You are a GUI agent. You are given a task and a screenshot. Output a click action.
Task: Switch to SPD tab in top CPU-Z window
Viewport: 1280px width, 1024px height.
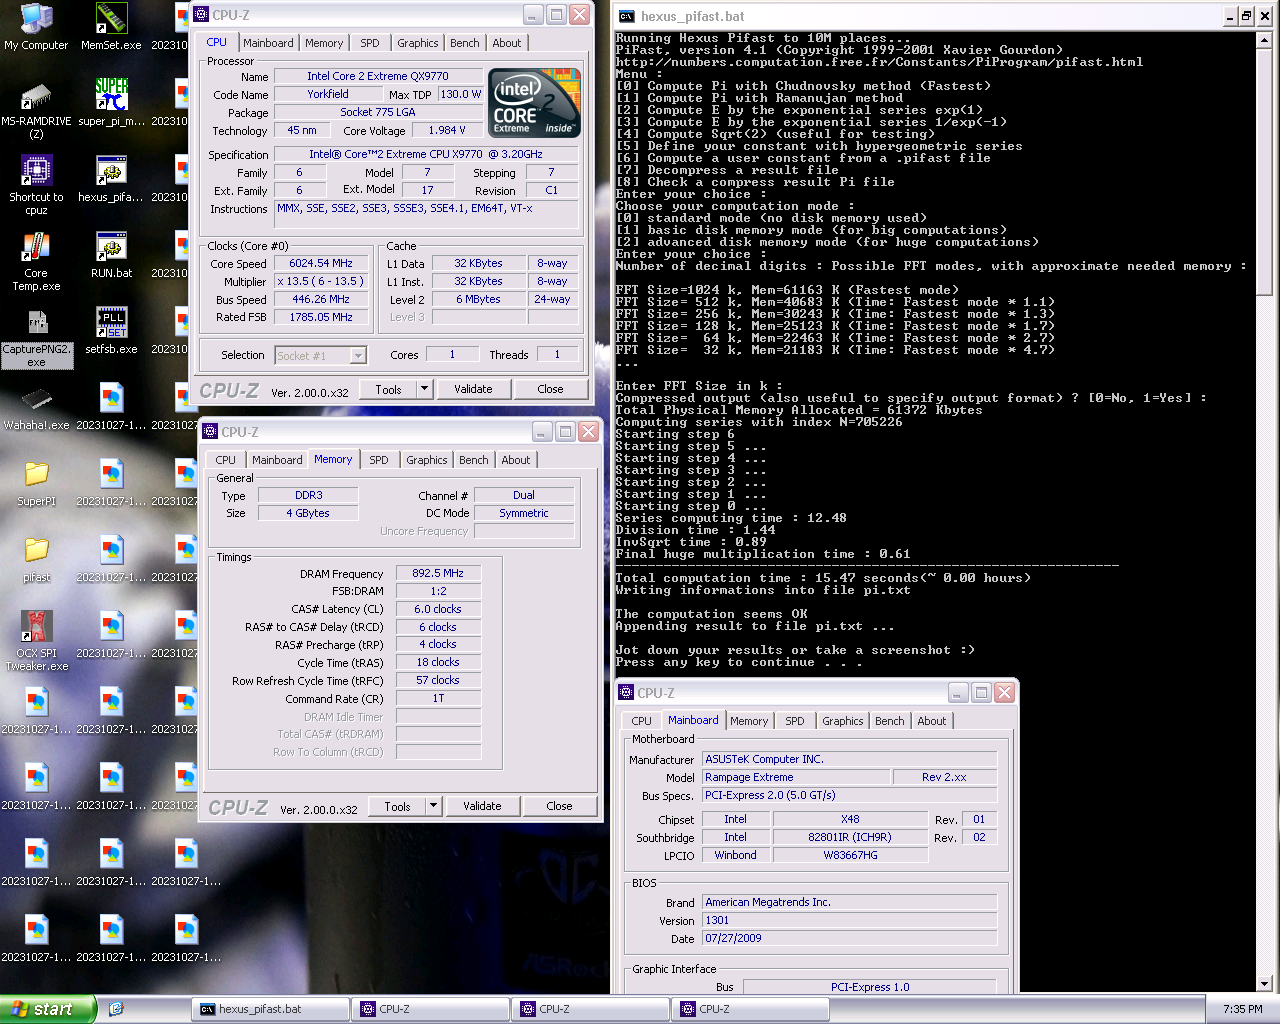coord(370,43)
